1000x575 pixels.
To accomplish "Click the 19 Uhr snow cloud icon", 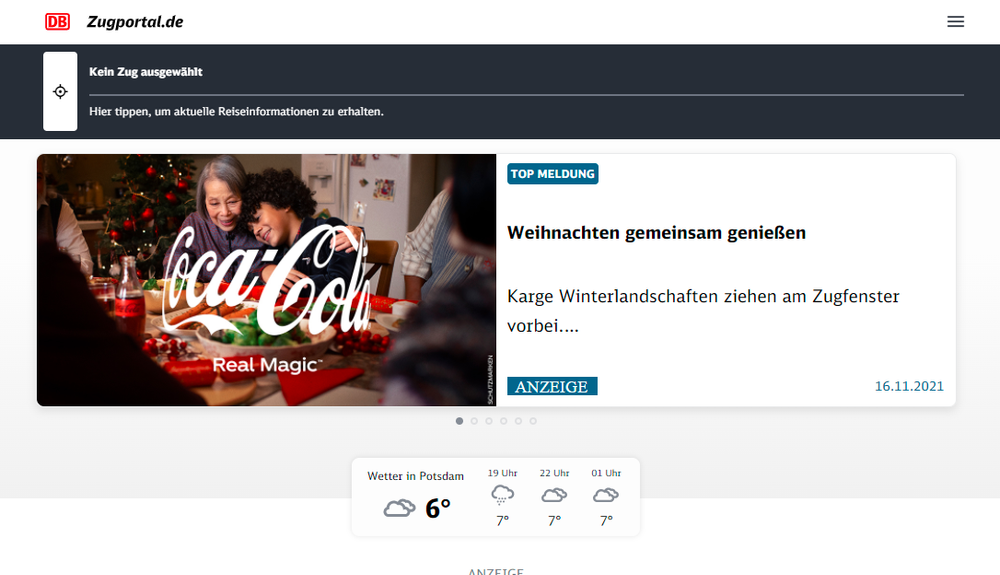I will click(503, 495).
